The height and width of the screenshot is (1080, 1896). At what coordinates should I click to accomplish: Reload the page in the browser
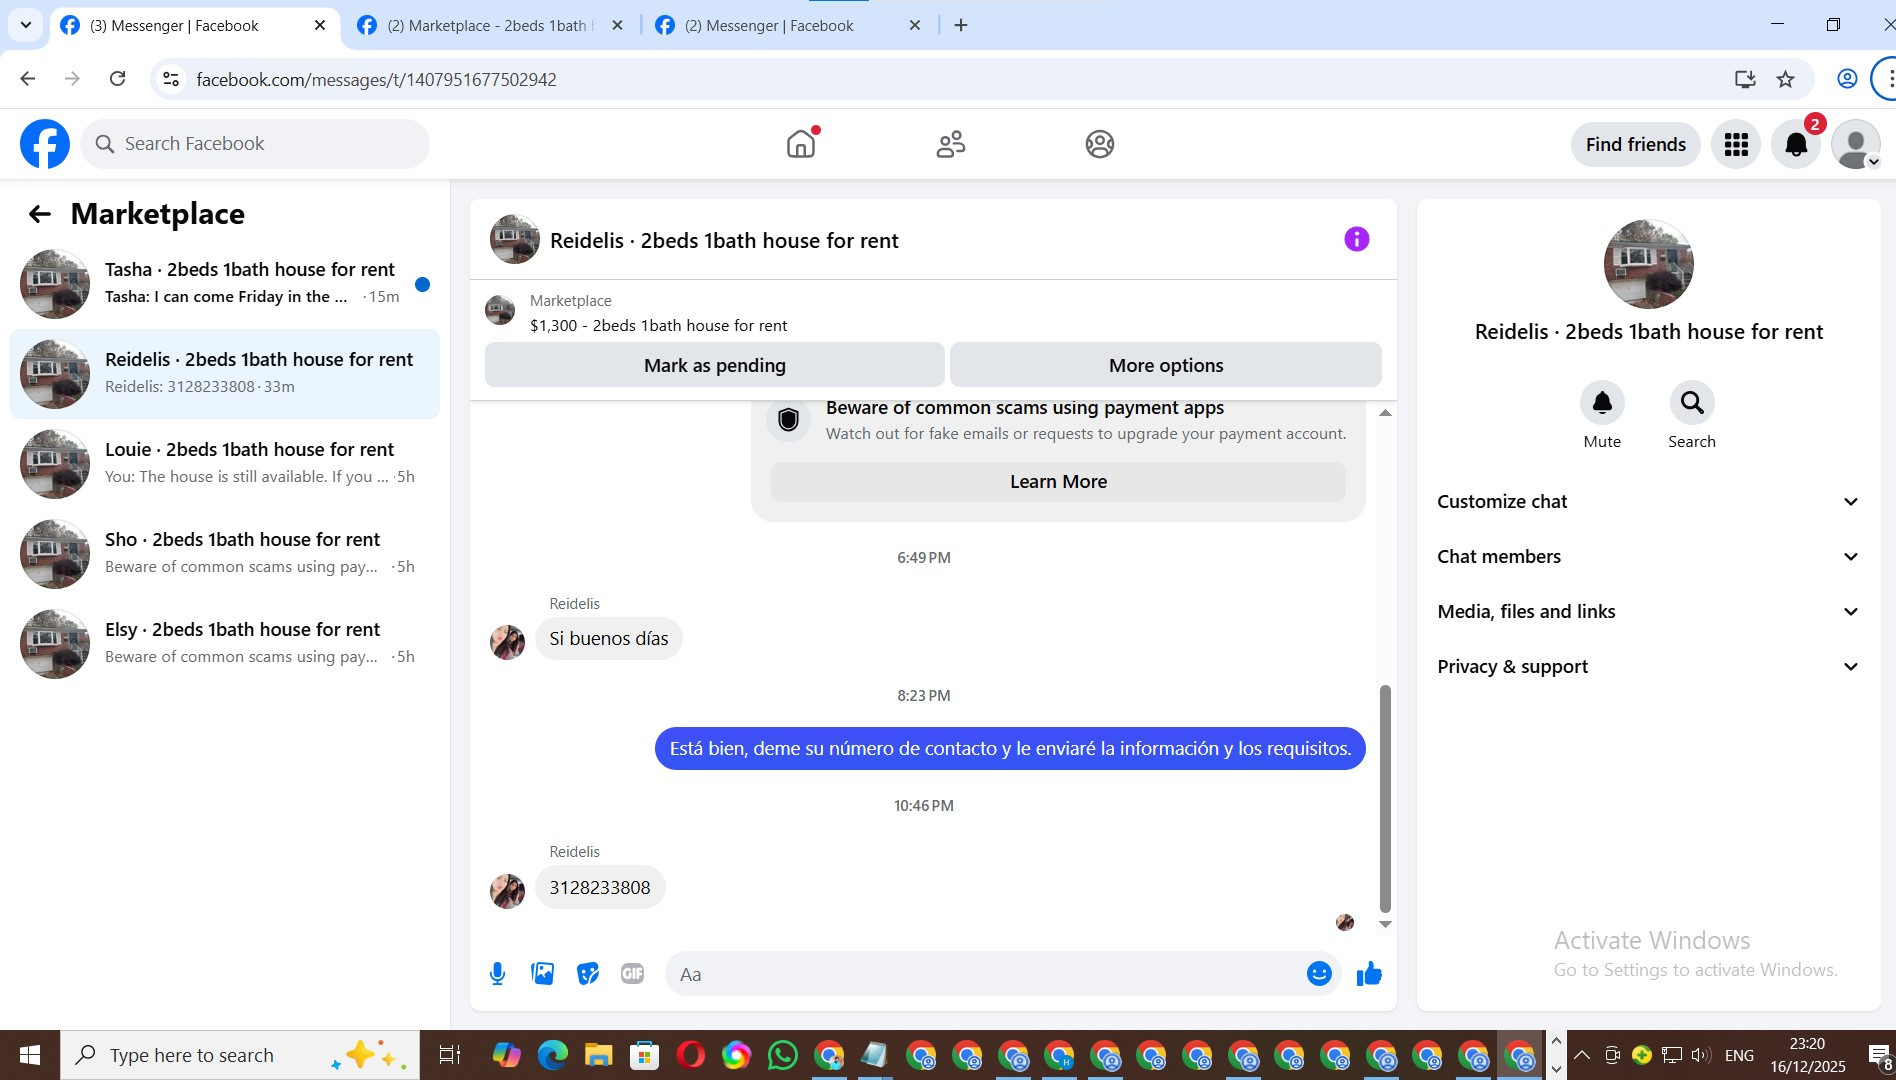pos(117,79)
